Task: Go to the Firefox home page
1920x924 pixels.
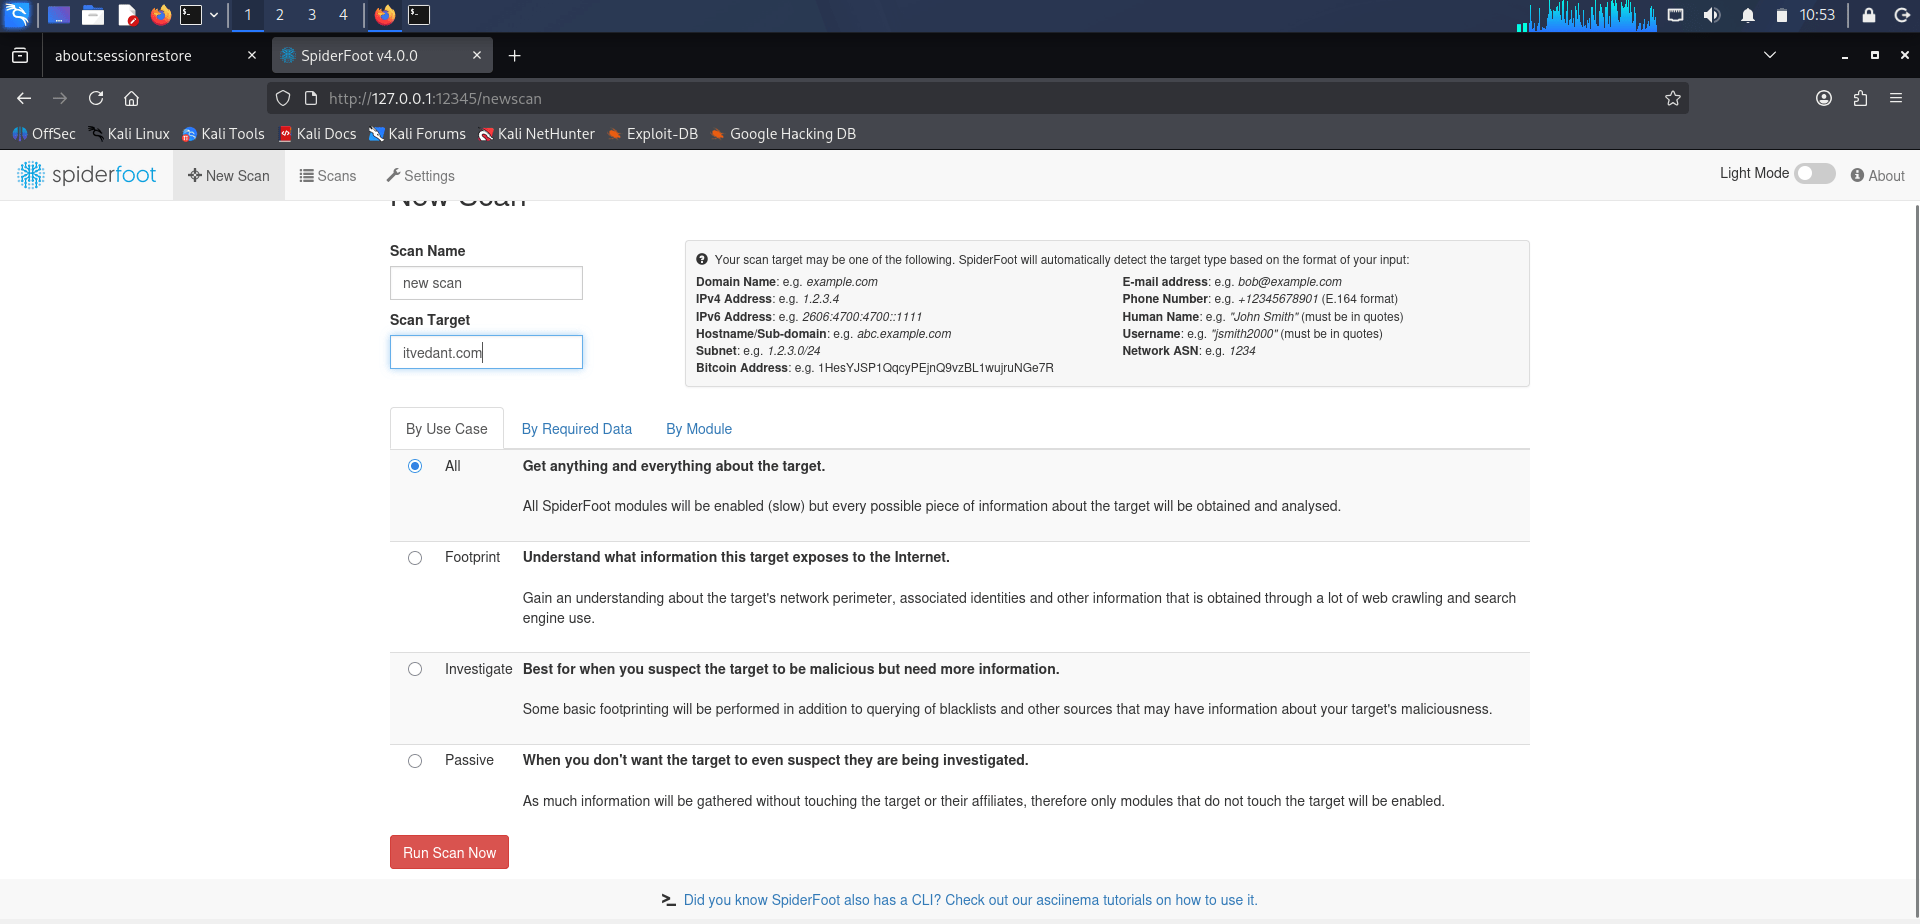Action: [131, 98]
